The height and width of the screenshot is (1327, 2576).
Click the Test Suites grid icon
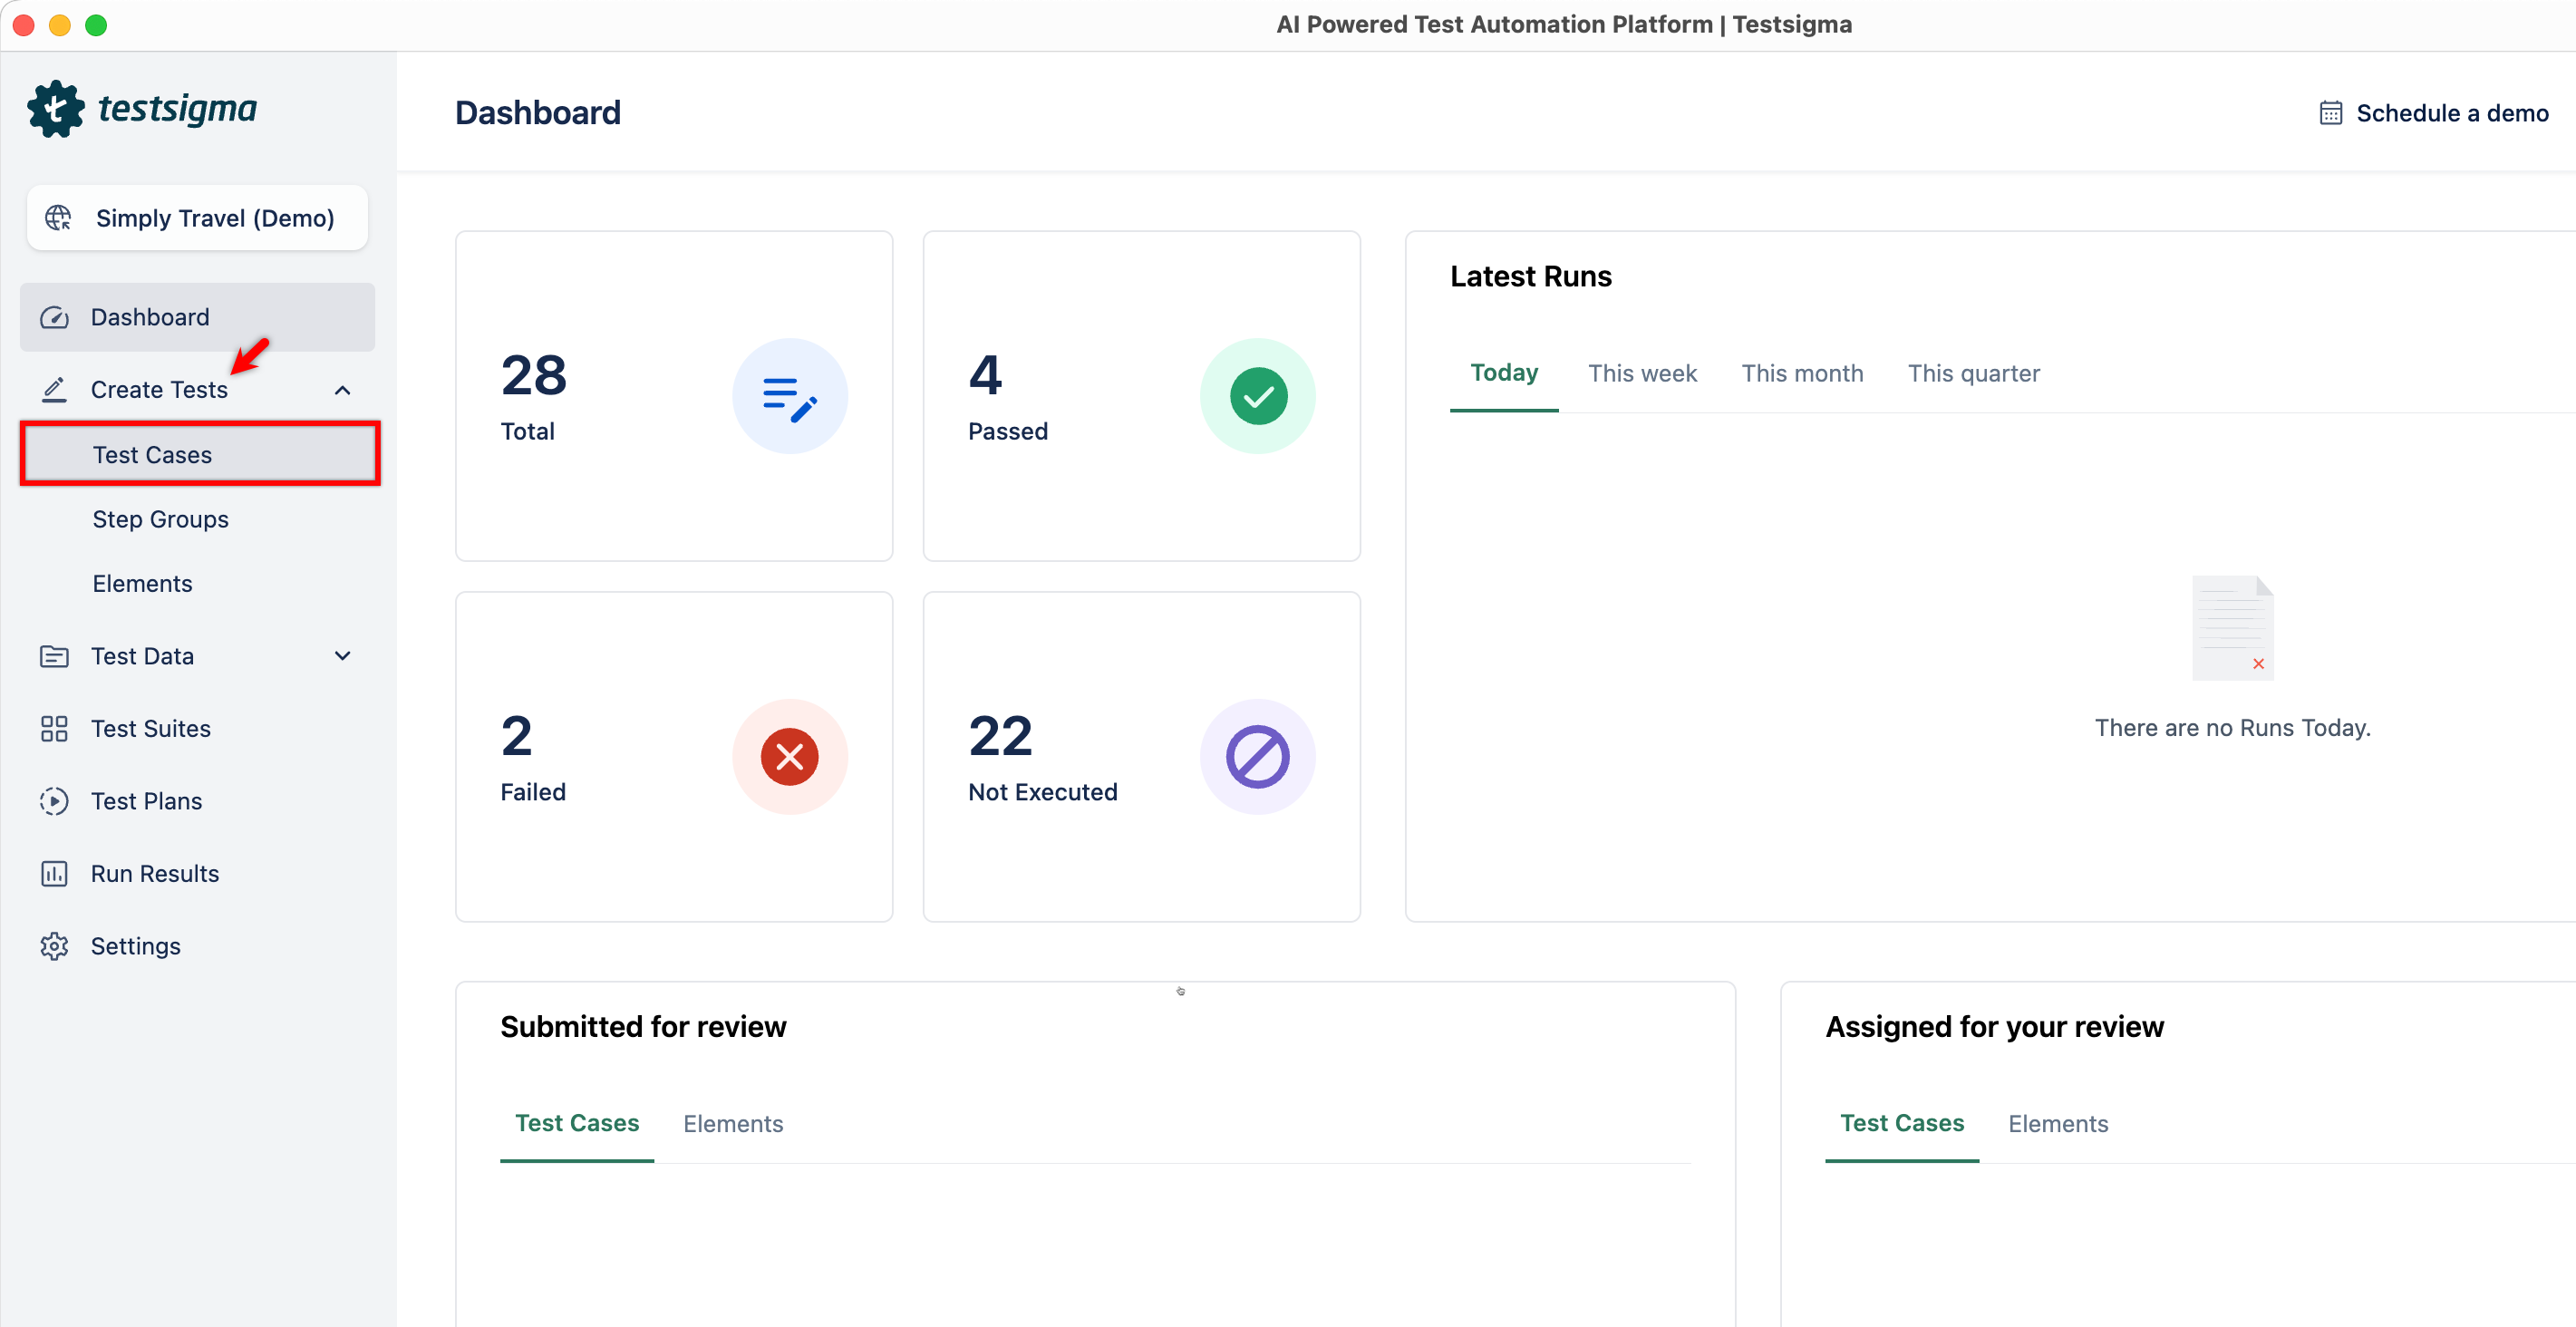point(54,729)
